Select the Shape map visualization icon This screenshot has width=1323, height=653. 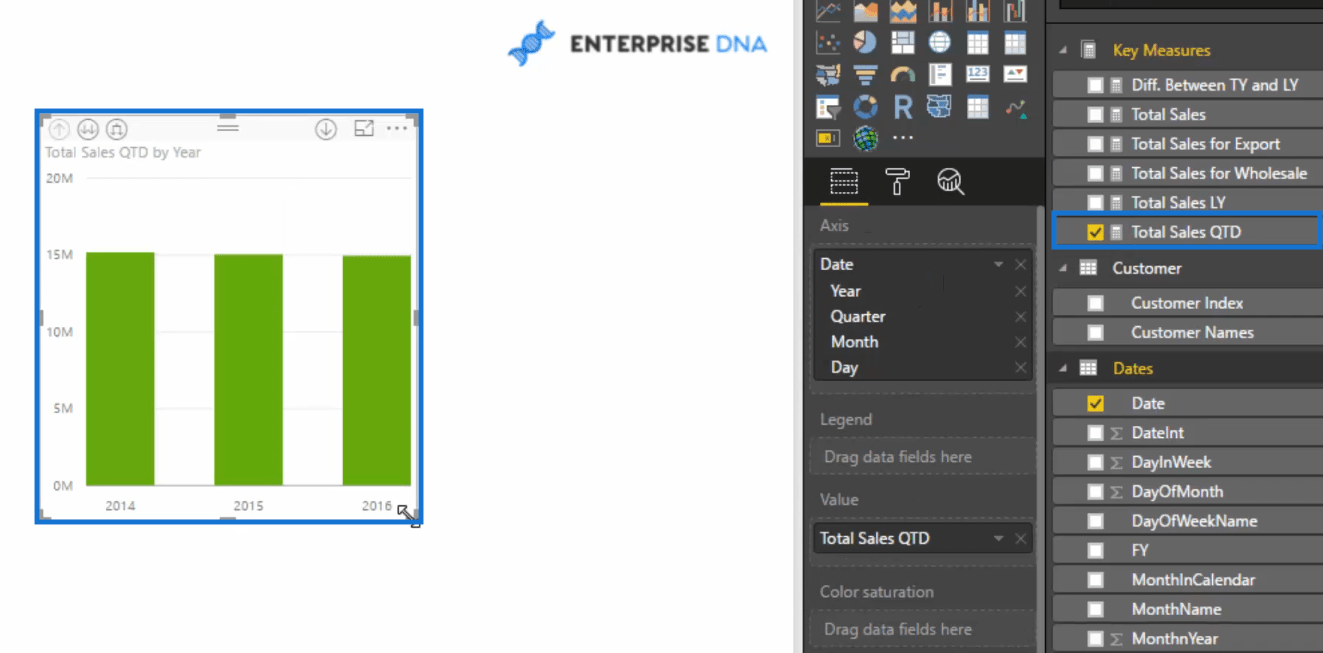pyautogui.click(x=940, y=107)
